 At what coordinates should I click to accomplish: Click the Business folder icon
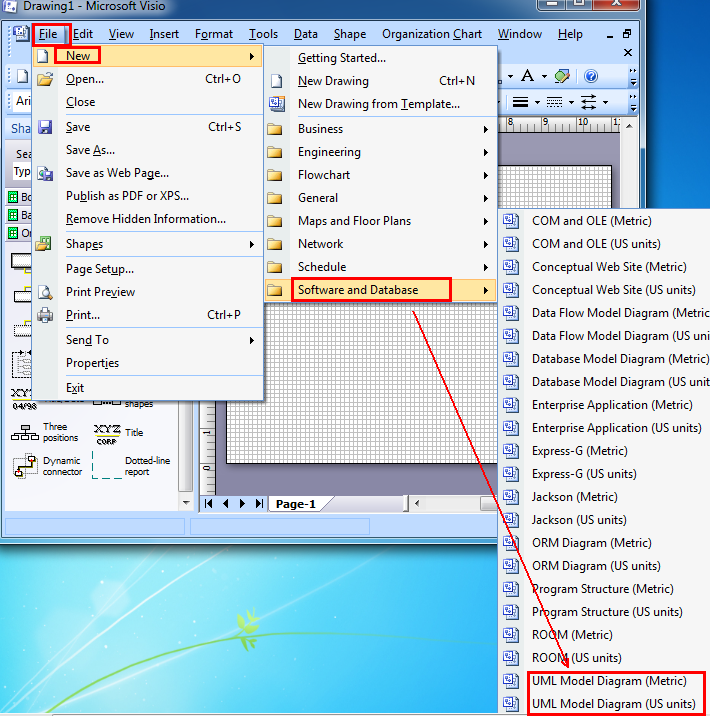[x=274, y=129]
